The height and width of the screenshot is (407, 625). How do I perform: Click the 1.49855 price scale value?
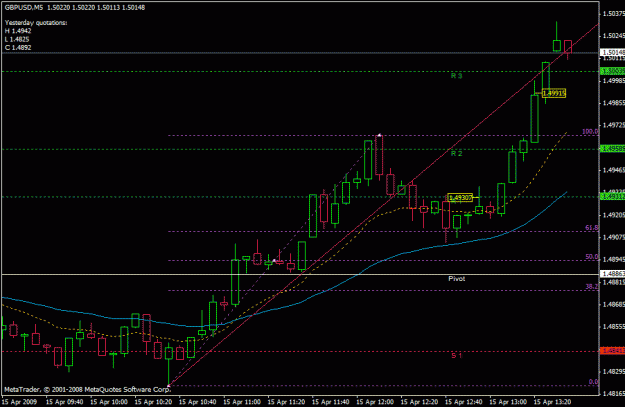pos(613,103)
